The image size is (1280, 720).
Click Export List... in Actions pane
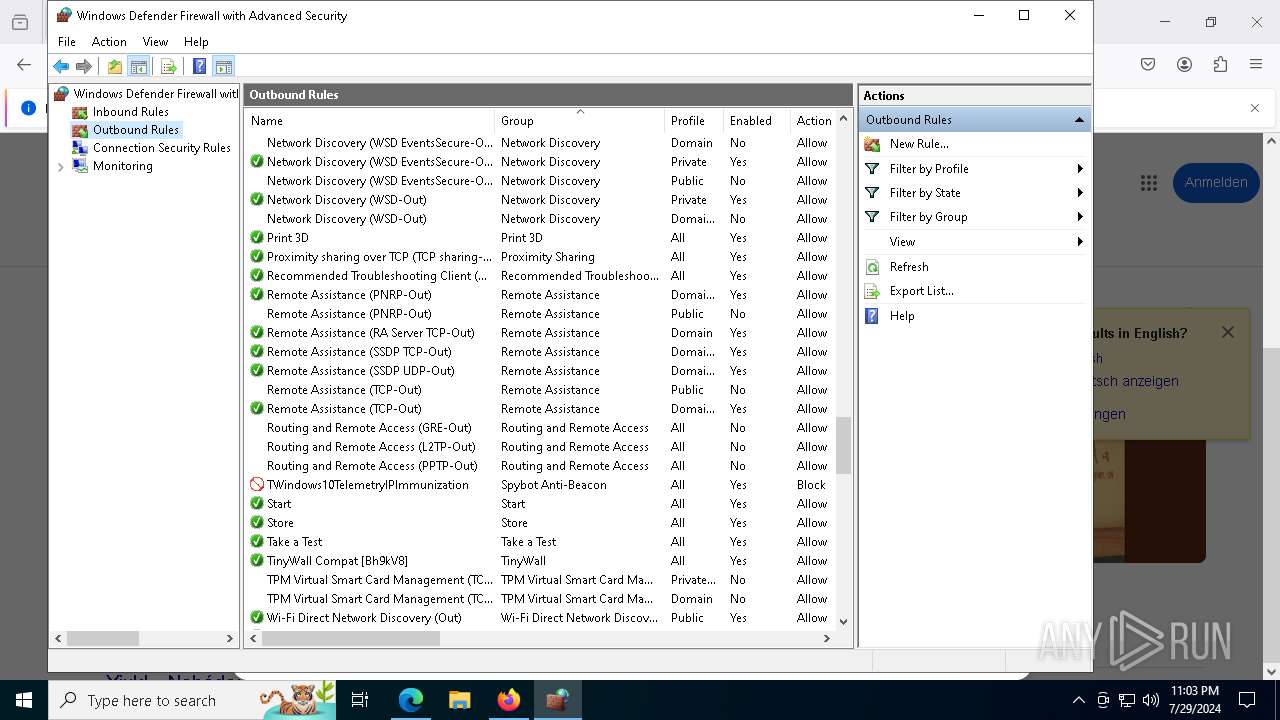point(922,291)
